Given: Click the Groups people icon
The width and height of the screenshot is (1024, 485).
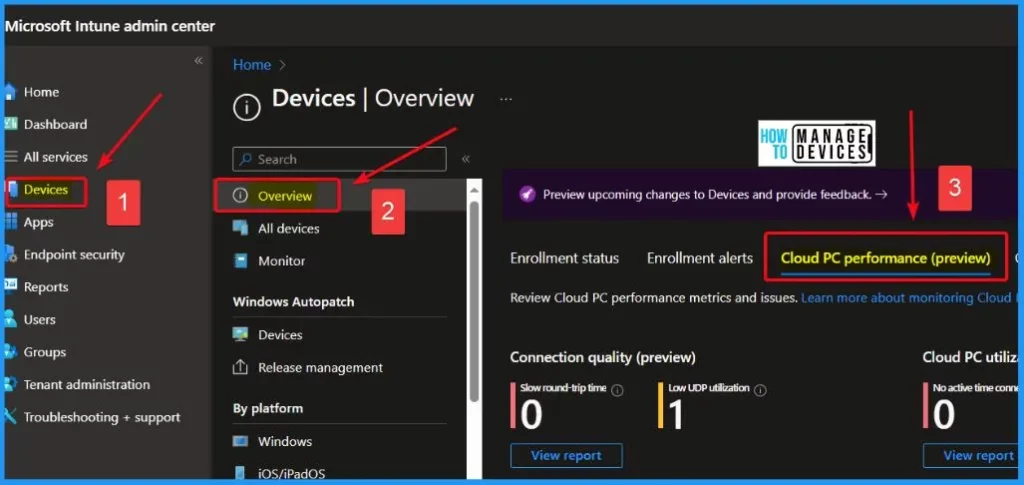Looking at the screenshot, I should [x=10, y=352].
